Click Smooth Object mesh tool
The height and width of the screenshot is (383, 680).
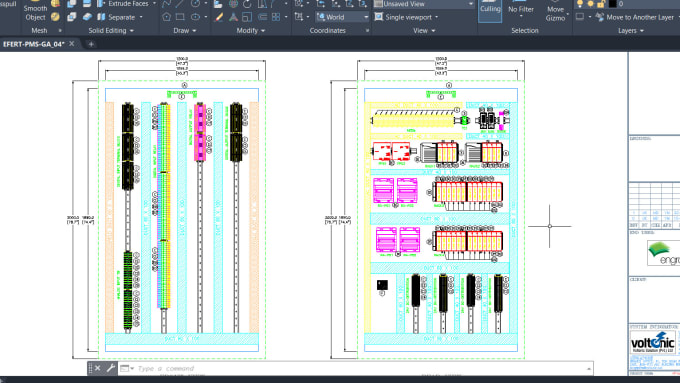pyautogui.click(x=35, y=13)
